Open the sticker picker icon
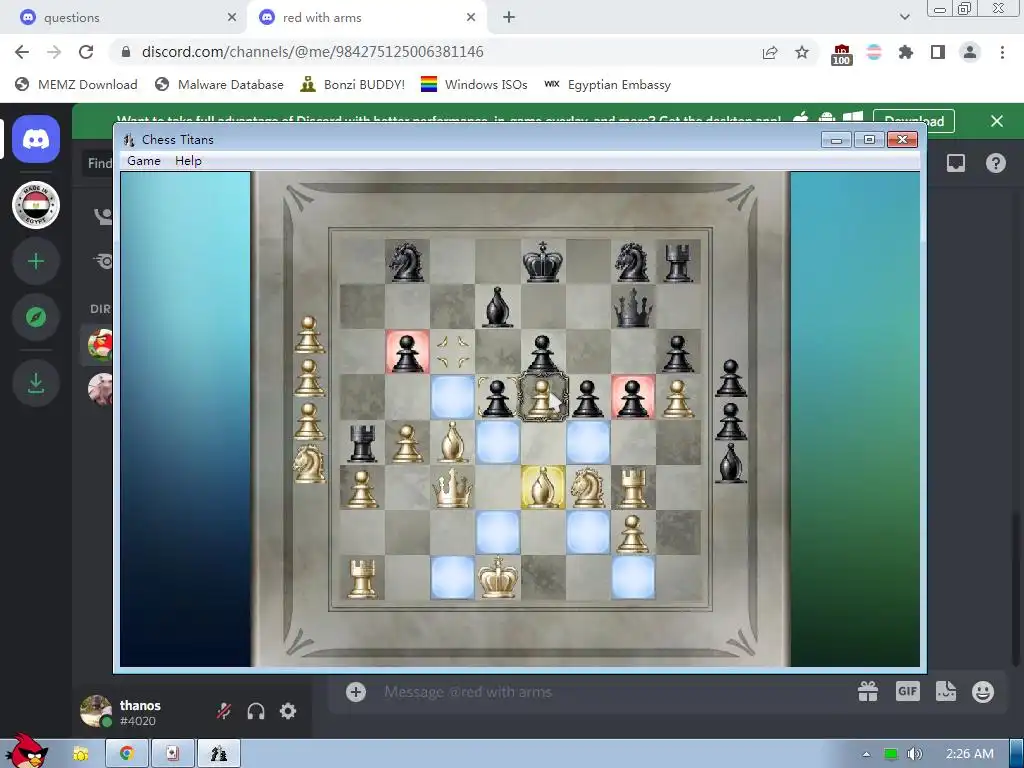 point(946,692)
